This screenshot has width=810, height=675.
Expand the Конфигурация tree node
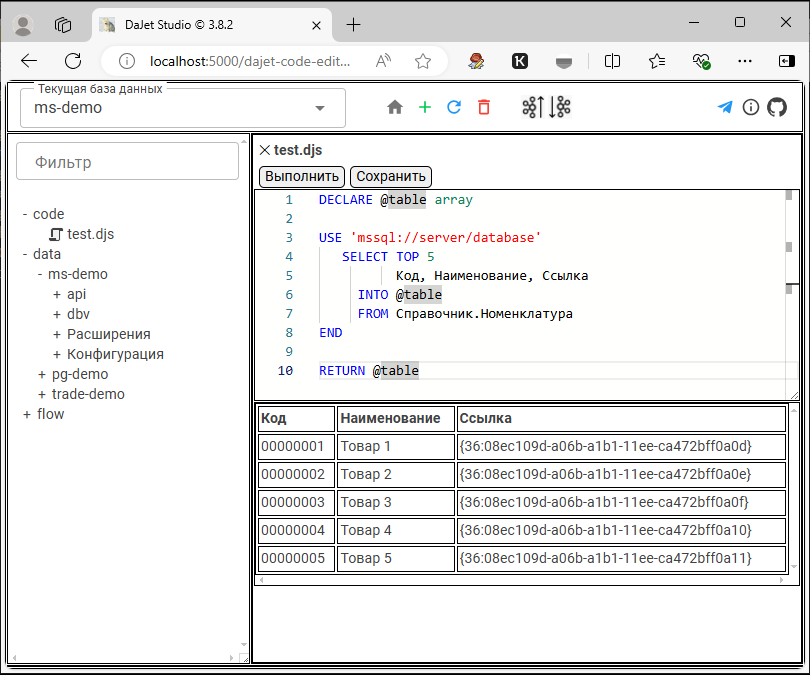coord(57,354)
